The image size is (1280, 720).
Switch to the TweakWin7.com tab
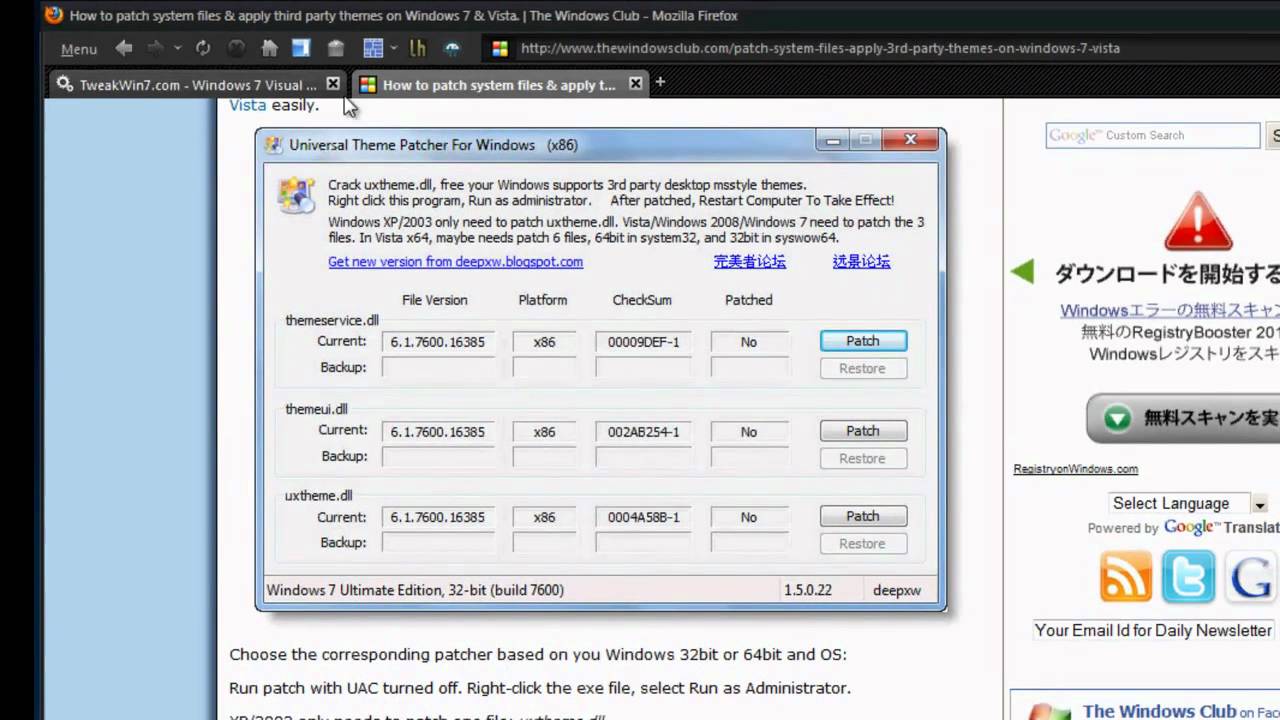point(196,85)
